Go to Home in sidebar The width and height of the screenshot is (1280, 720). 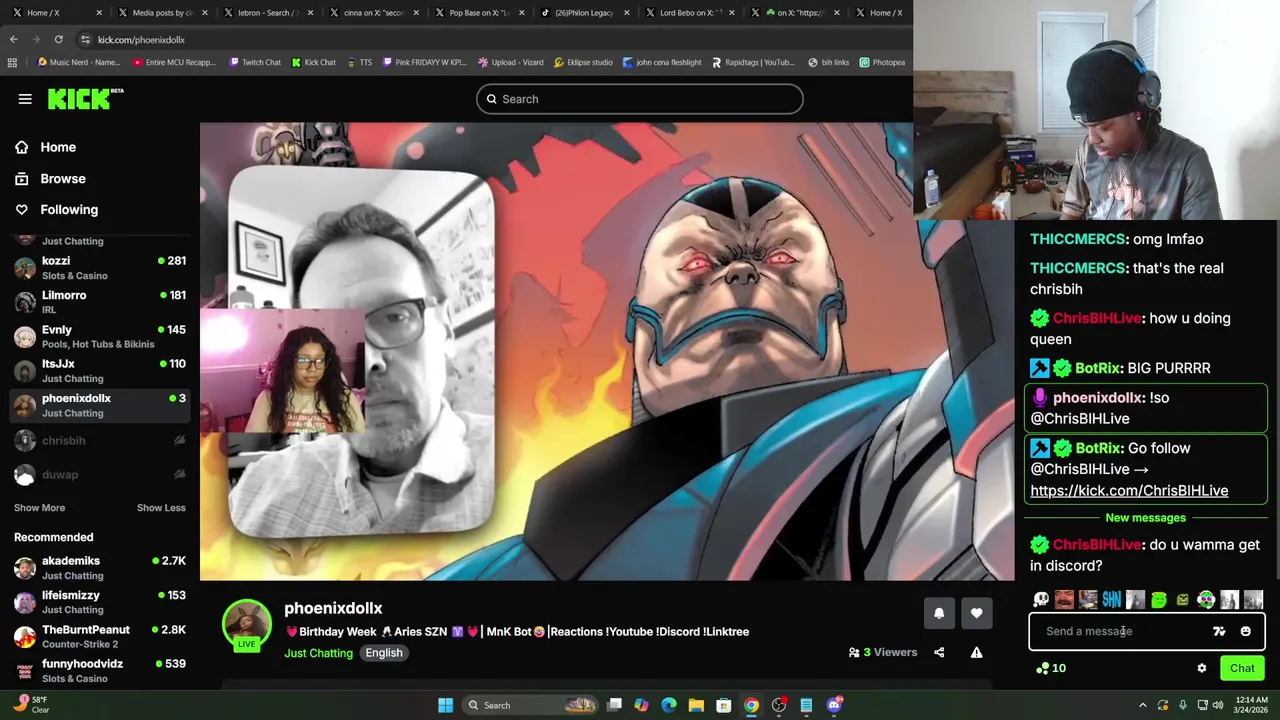45,147
